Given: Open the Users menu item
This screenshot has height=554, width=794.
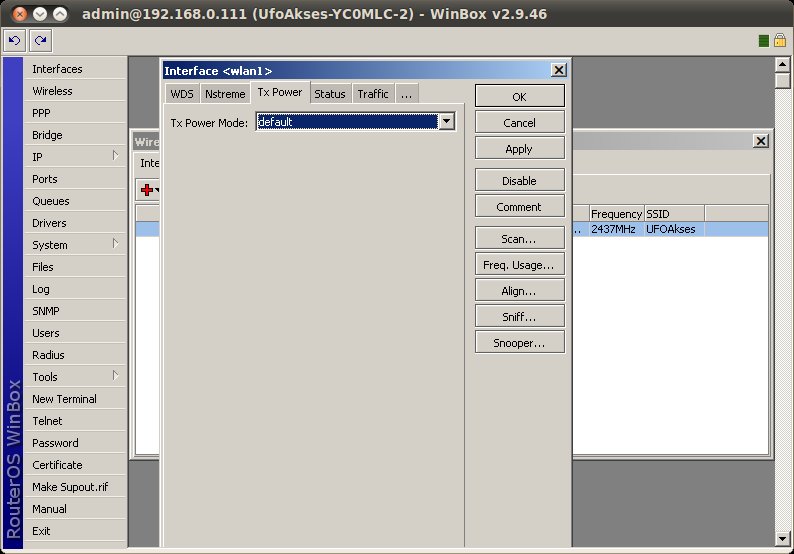Looking at the screenshot, I should (75, 333).
